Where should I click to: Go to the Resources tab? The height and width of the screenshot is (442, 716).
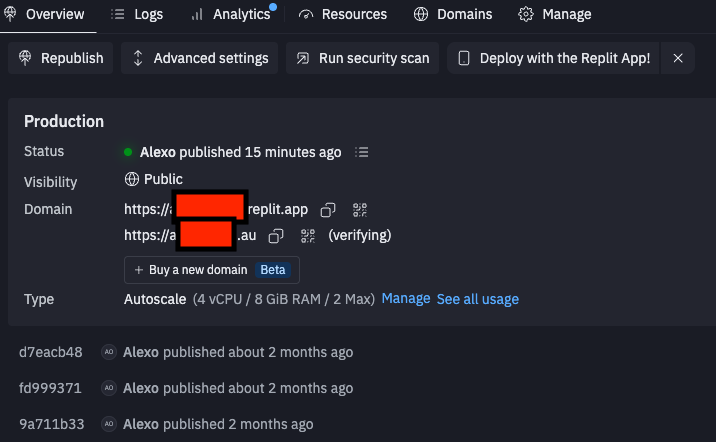point(342,15)
